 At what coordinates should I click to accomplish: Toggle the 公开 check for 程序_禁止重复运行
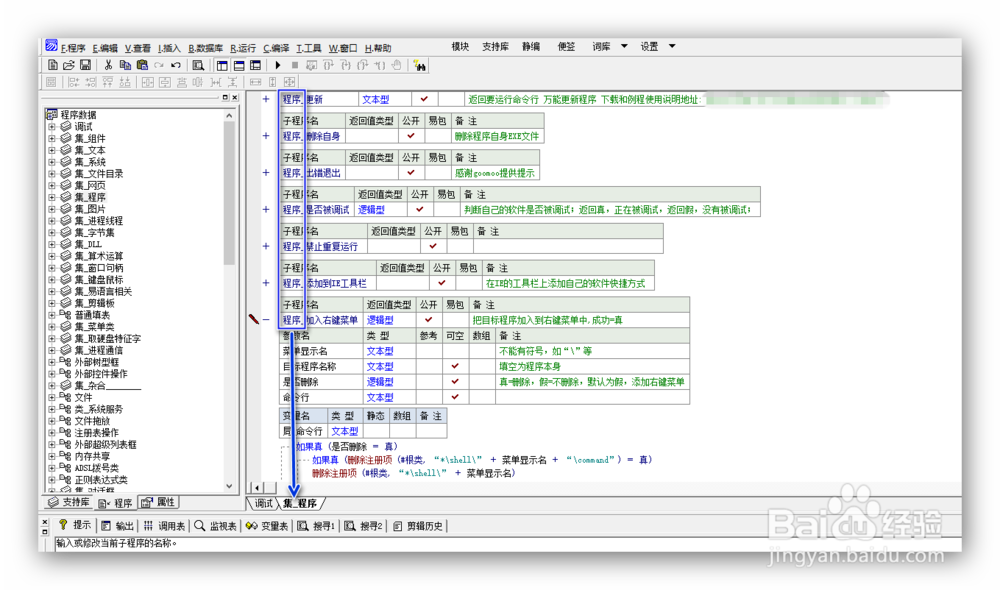tap(433, 246)
